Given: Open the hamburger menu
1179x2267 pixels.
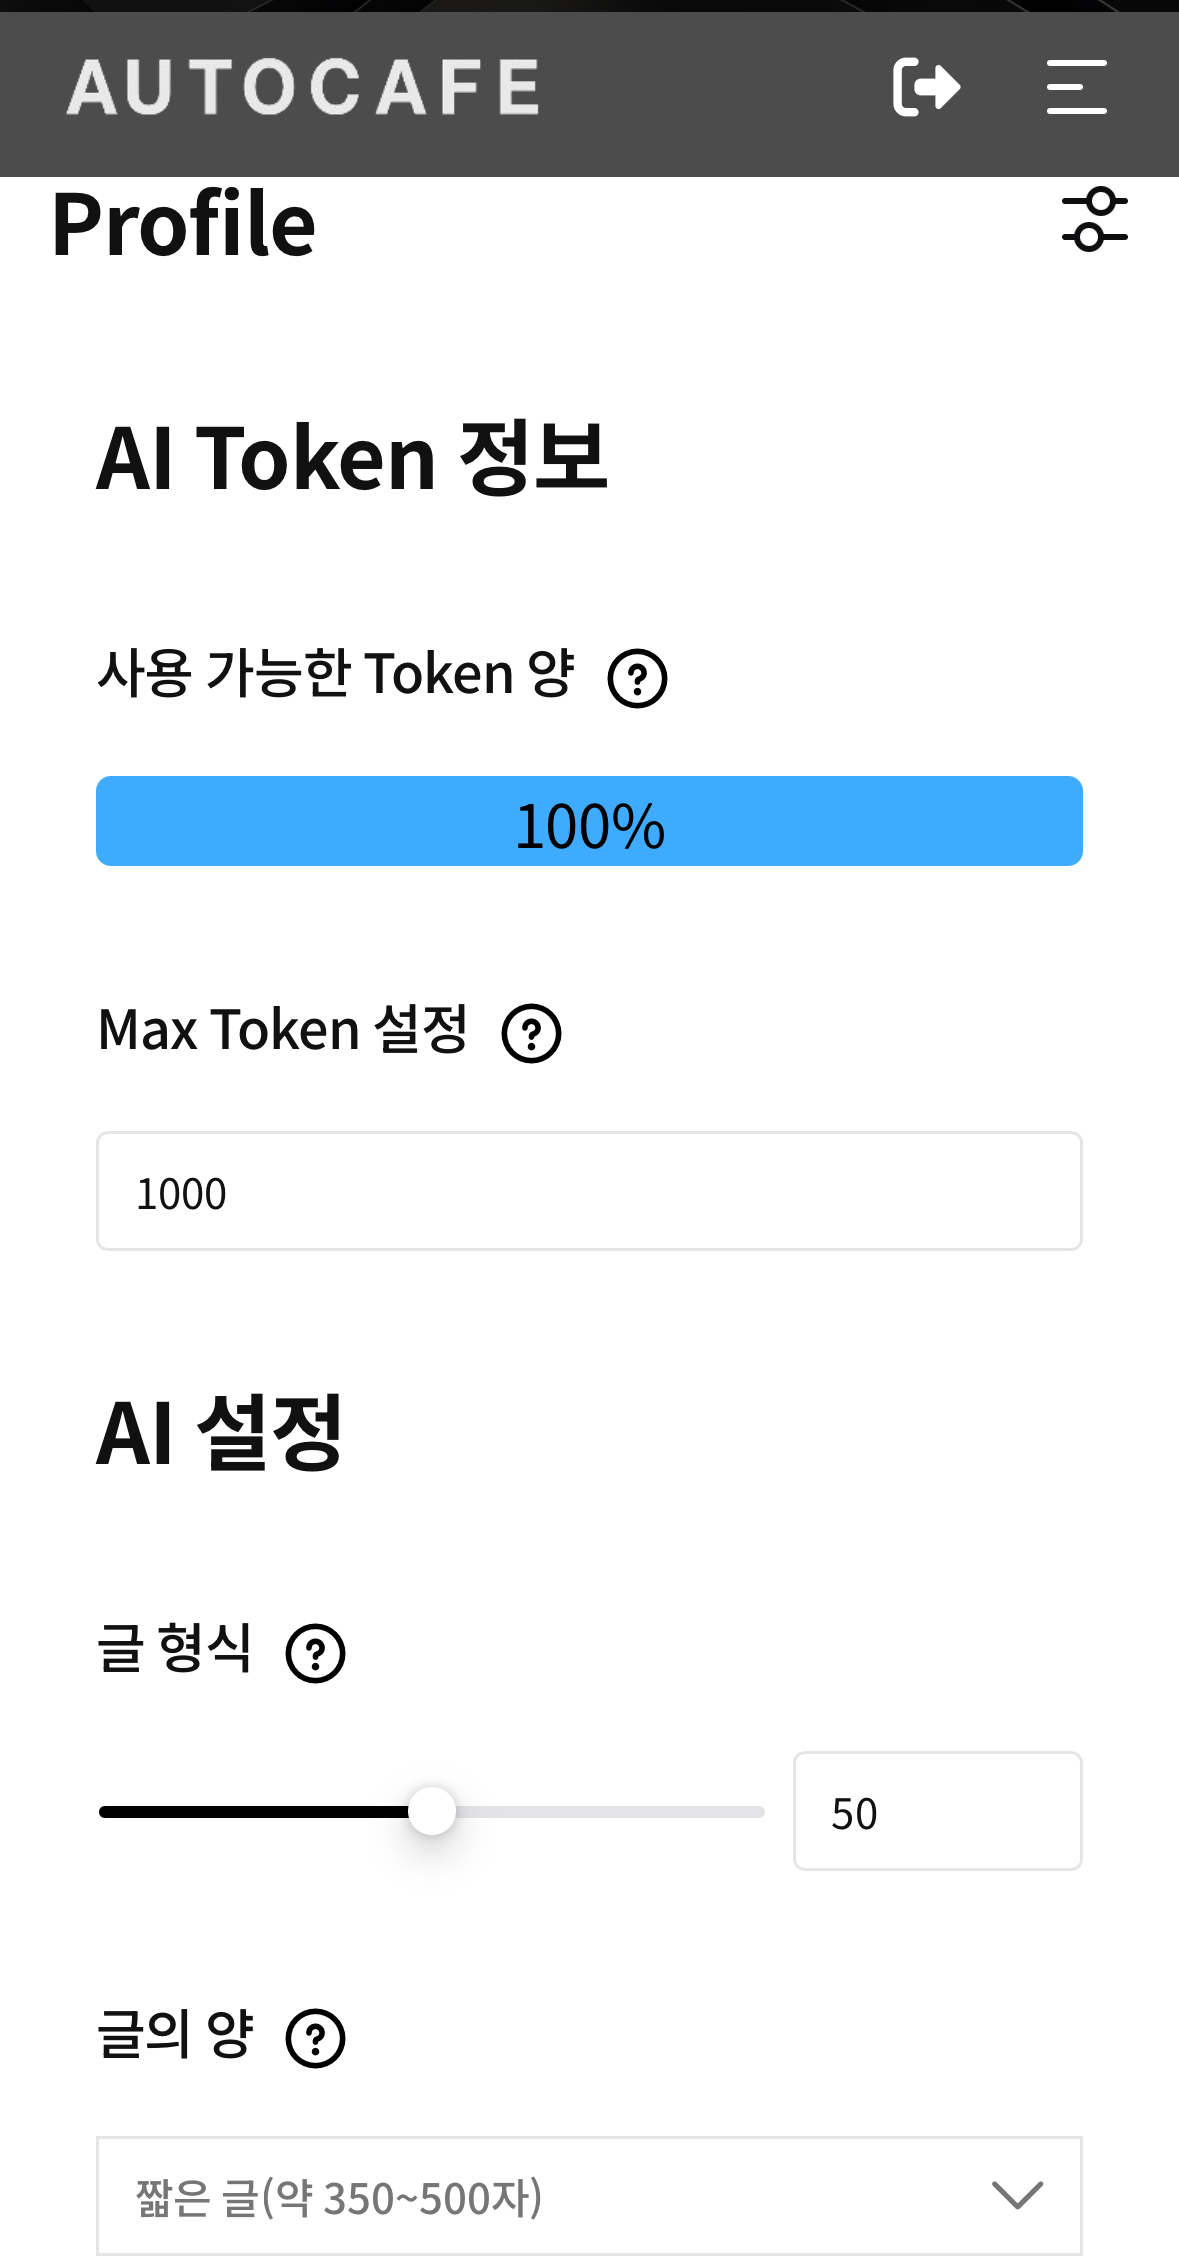Looking at the screenshot, I should pos(1076,87).
